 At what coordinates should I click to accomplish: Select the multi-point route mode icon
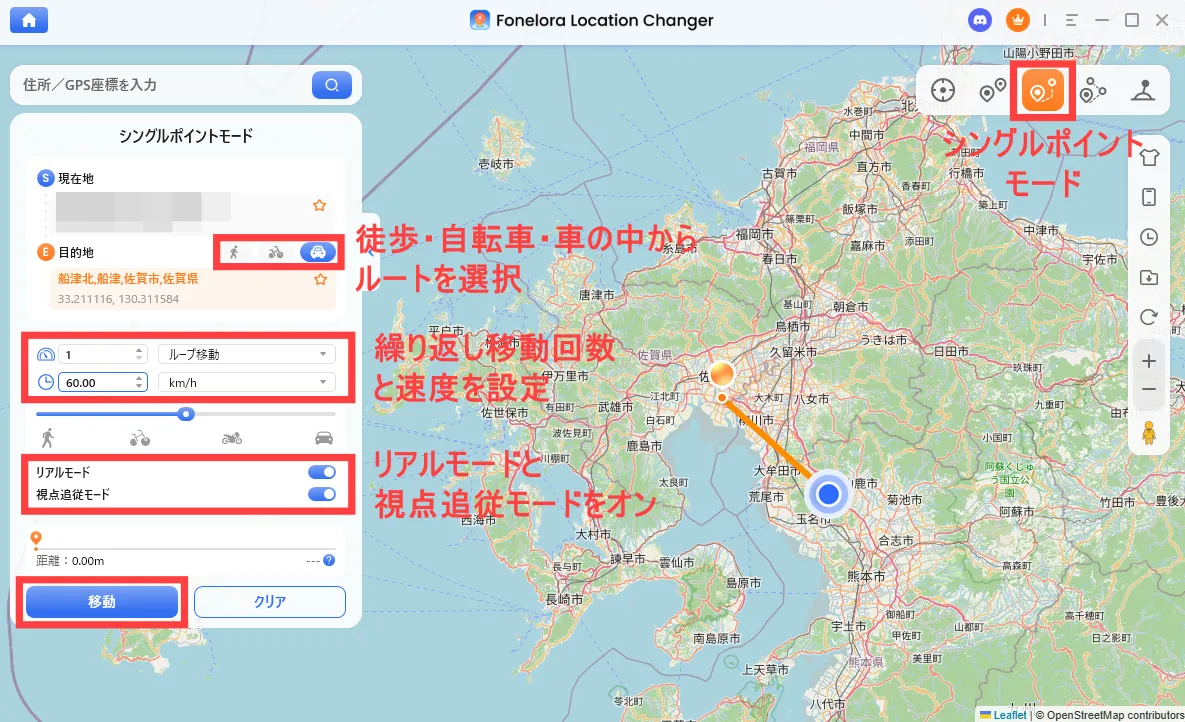coord(1093,91)
